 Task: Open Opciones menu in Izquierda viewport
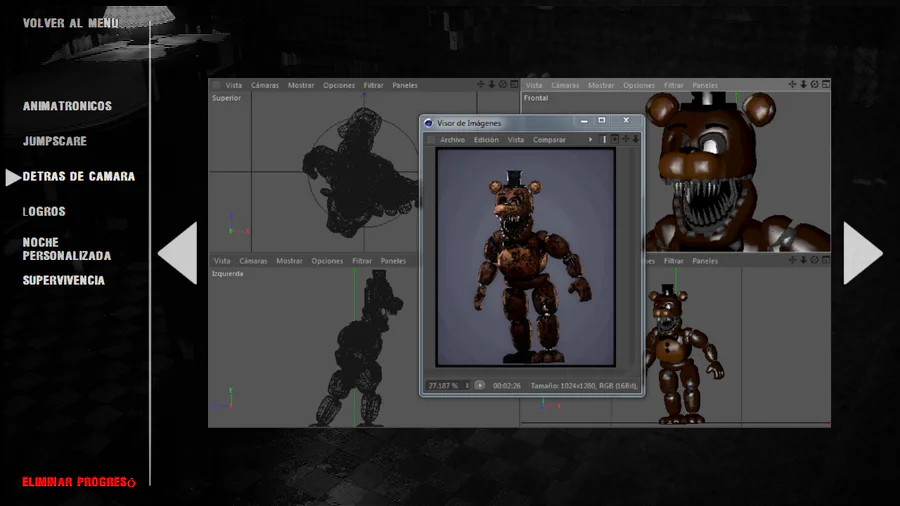[x=327, y=260]
